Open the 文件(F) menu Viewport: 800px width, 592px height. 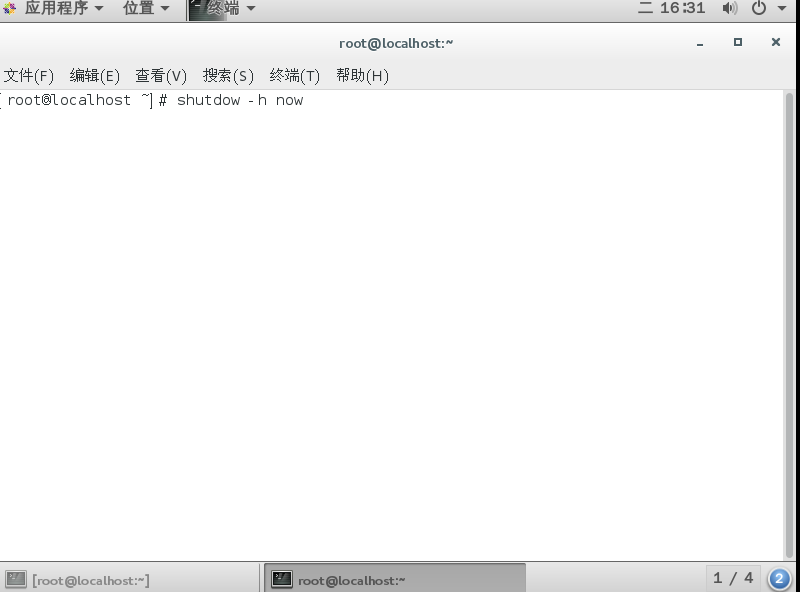(x=29, y=76)
